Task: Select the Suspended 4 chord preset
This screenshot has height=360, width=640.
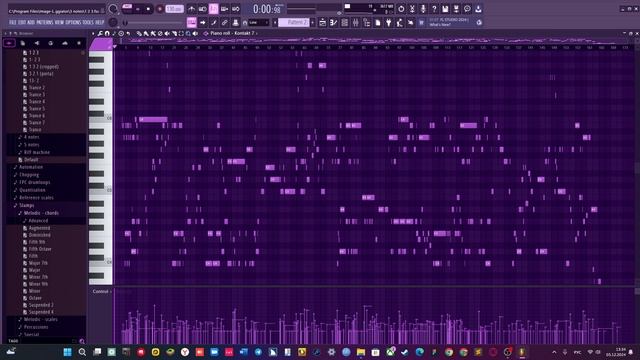Action: [41, 312]
